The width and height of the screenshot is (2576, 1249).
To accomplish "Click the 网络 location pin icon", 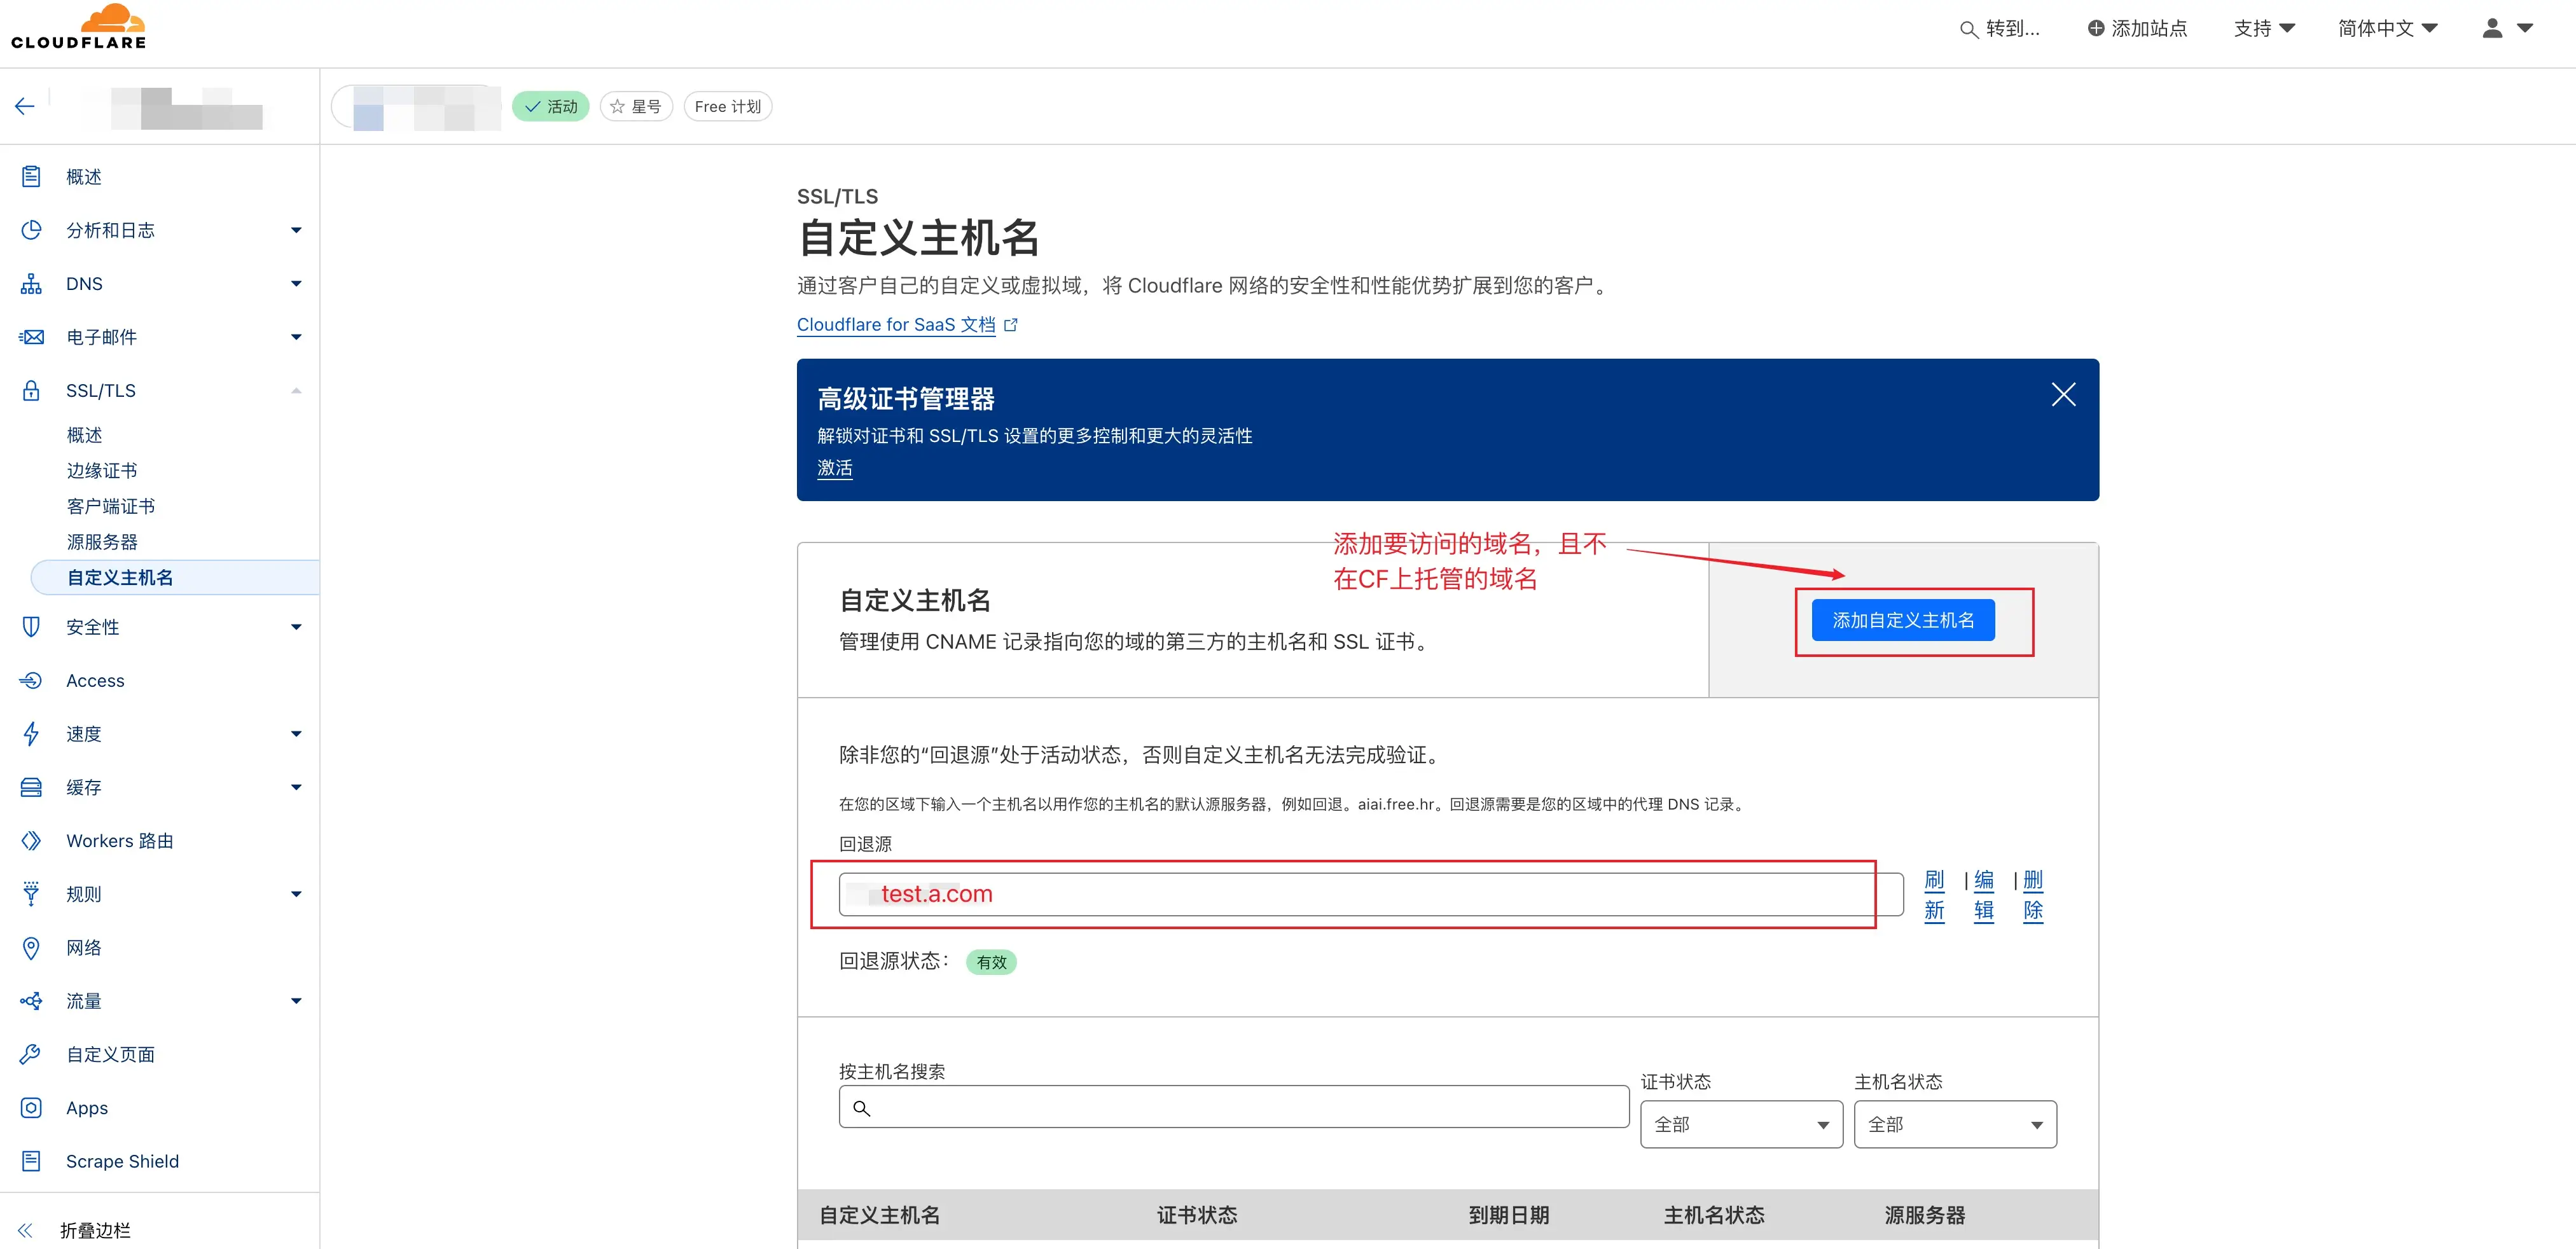I will [31, 948].
